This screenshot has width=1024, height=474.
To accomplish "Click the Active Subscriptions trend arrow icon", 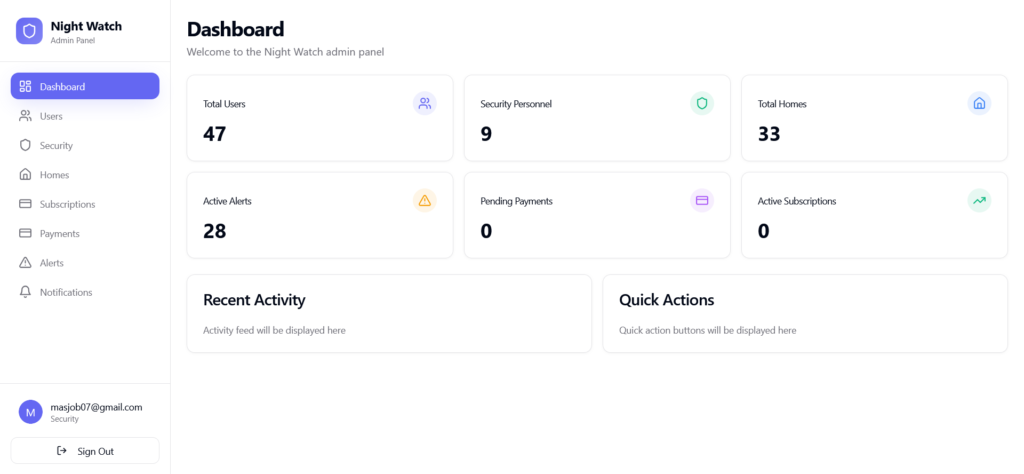I will point(979,201).
